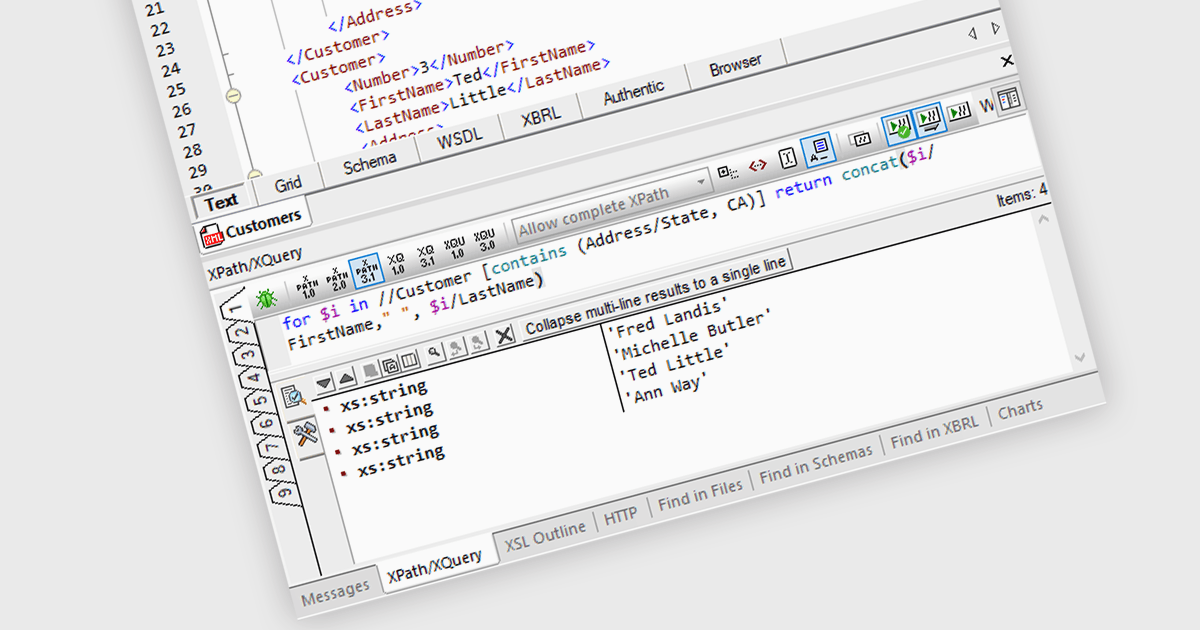Open the Messages tab
This screenshot has width=1200, height=630.
pyautogui.click(x=335, y=592)
